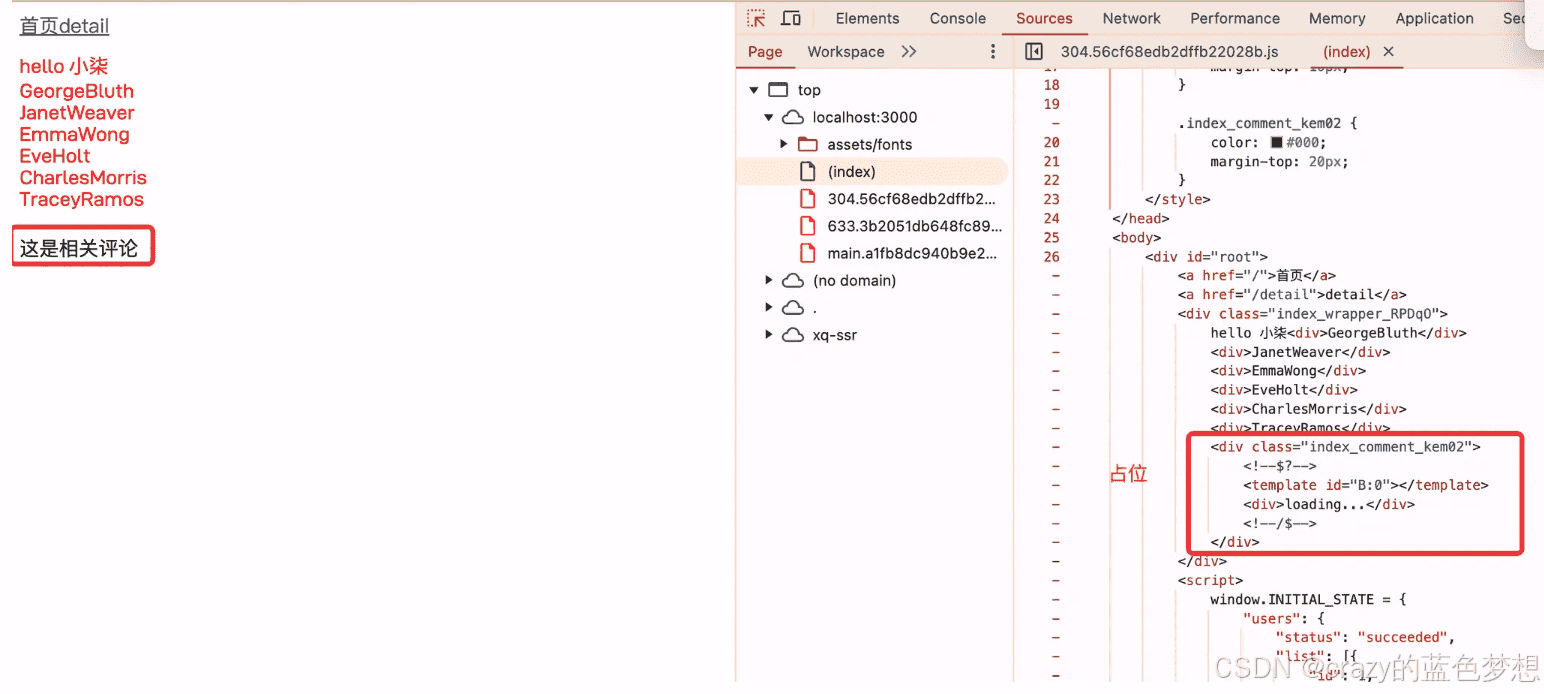This screenshot has height=694, width=1544.
Task: Click the JanetWeaver name on page
Action: click(77, 113)
